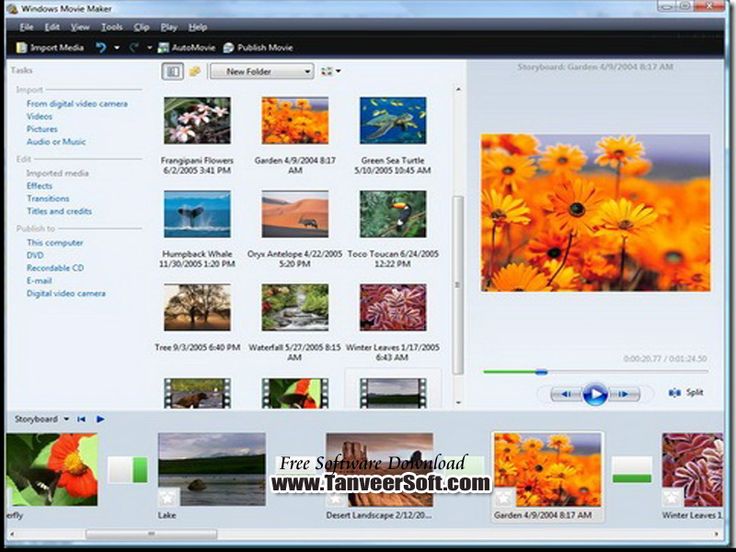This screenshot has height=552, width=736.
Task: Click the Split clip button
Action: pyautogui.click(x=686, y=392)
